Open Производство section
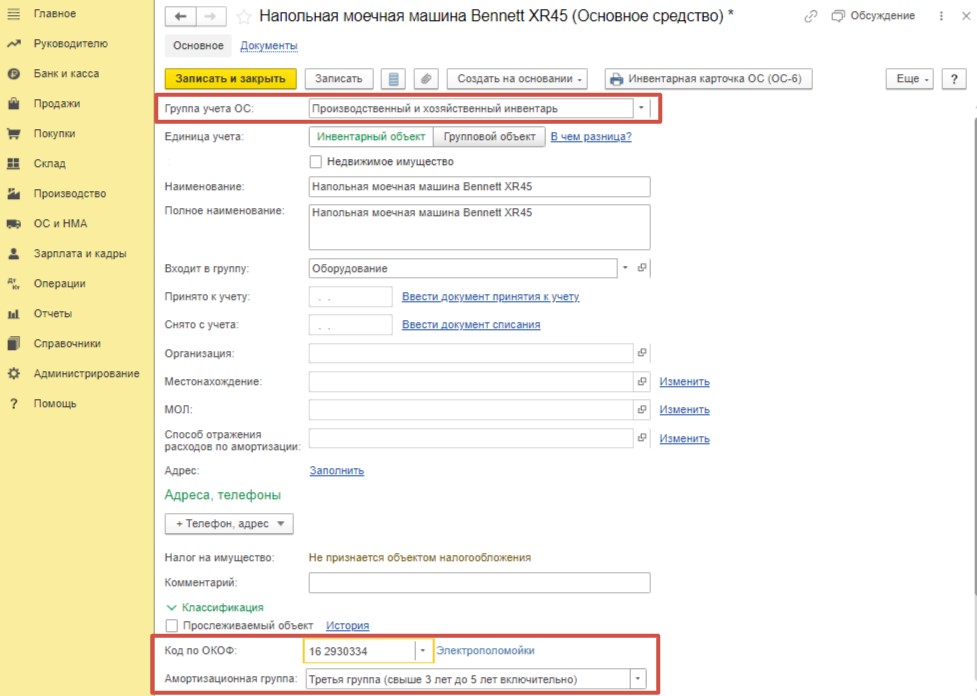The image size is (977, 696). 70,193
